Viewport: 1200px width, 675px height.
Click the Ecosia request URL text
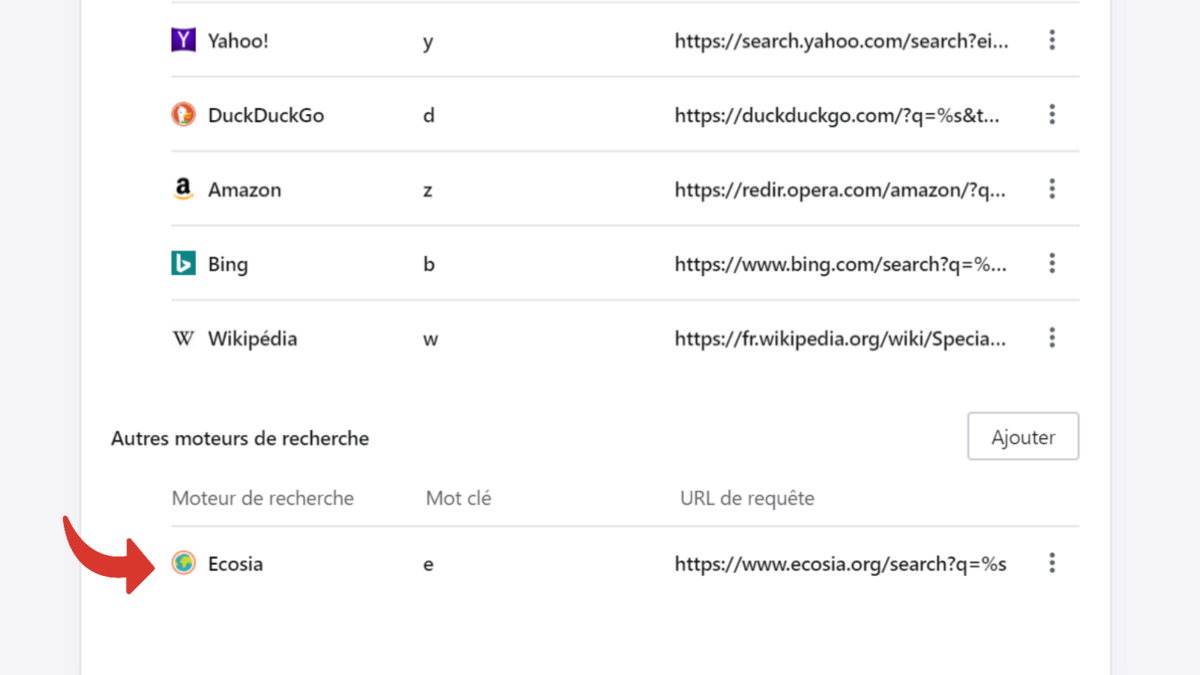pyautogui.click(x=840, y=564)
